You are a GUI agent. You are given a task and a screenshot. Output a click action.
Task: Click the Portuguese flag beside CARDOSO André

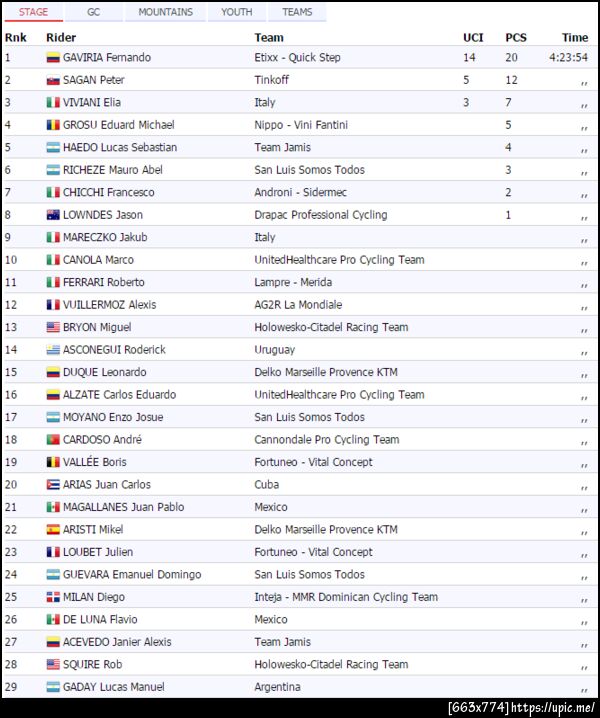(x=53, y=440)
